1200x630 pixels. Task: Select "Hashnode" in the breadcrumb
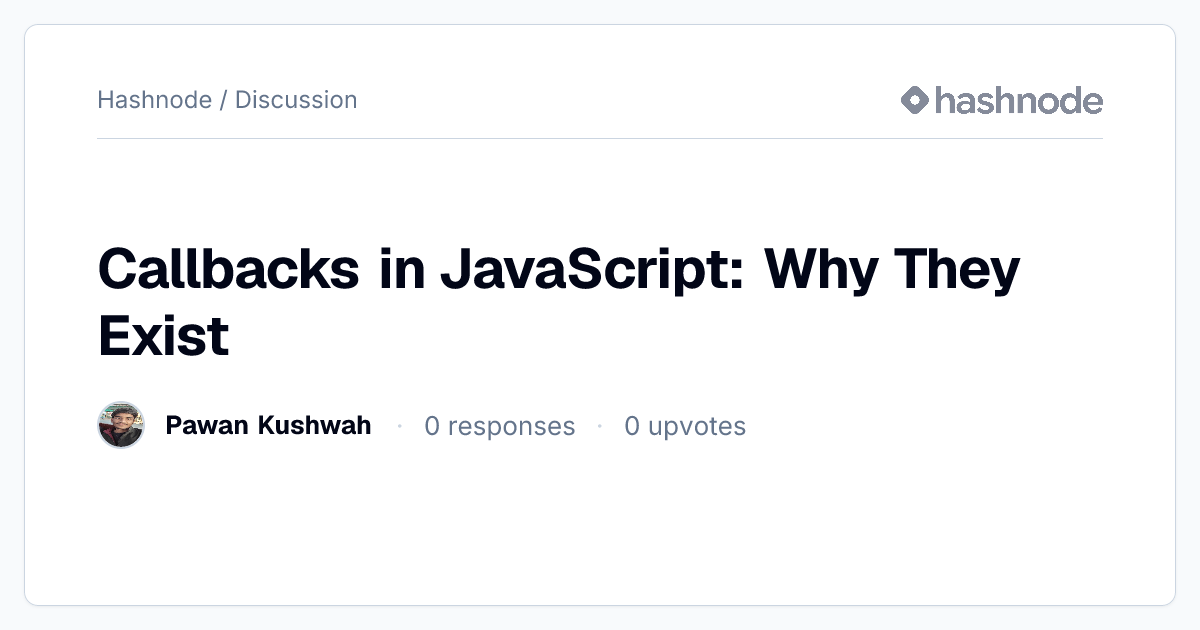(155, 100)
